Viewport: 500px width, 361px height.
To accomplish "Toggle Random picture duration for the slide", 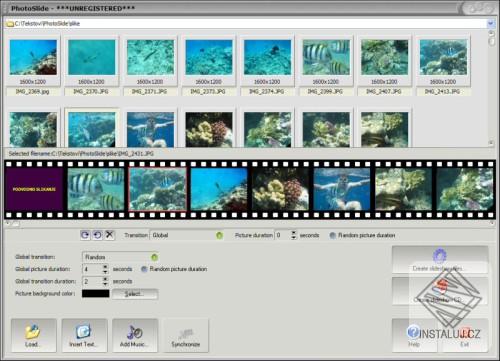I will [x=332, y=235].
